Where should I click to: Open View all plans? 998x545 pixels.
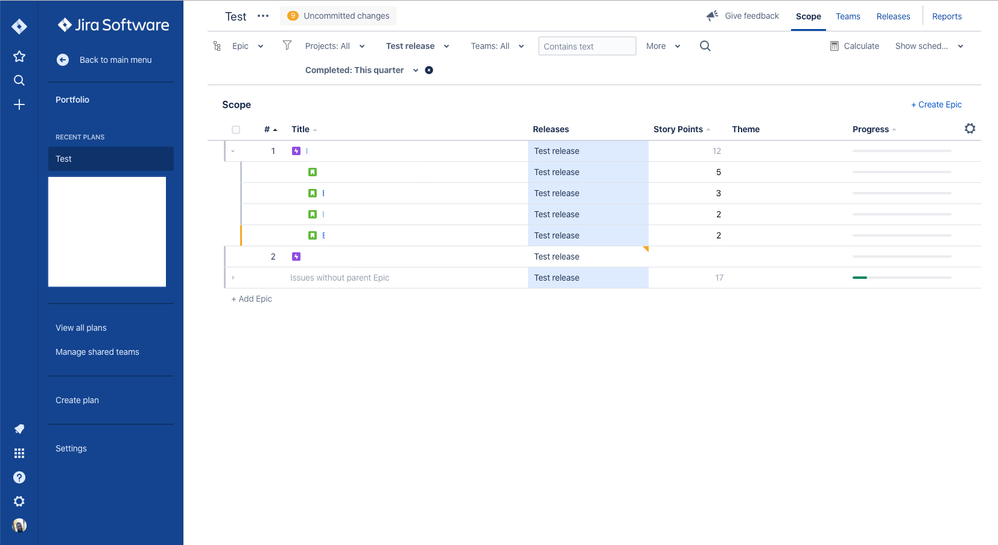tap(81, 328)
